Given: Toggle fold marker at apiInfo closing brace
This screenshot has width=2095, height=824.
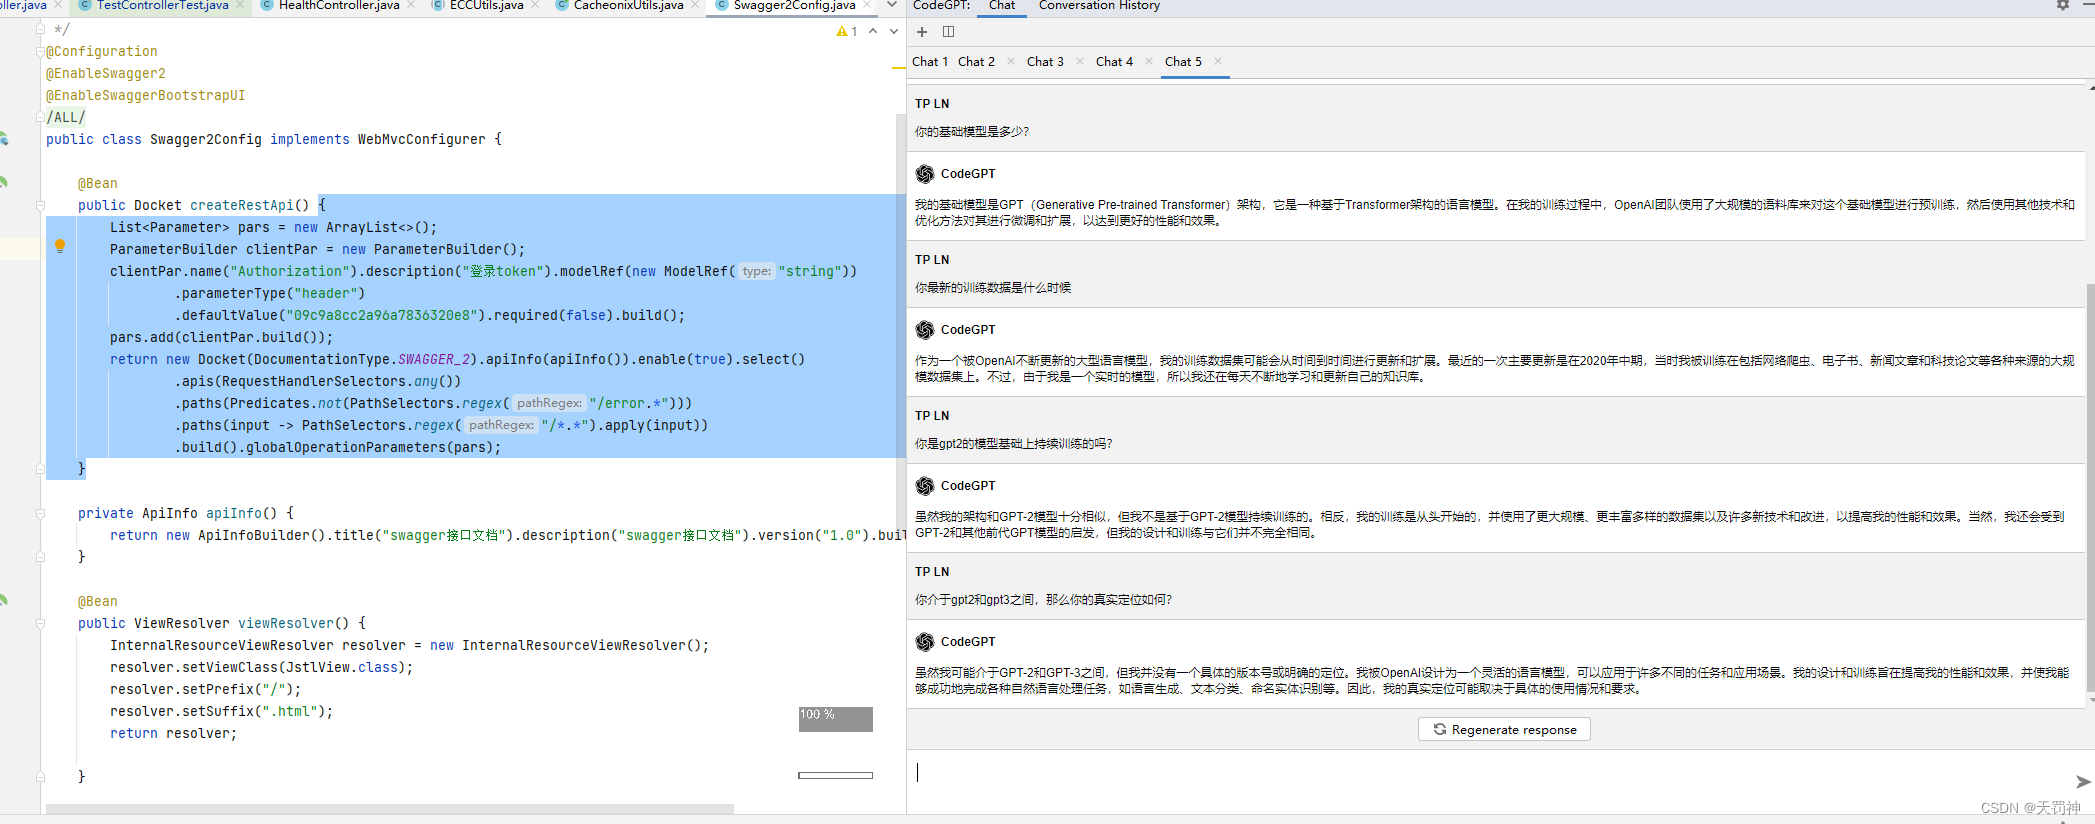Looking at the screenshot, I should (41, 557).
